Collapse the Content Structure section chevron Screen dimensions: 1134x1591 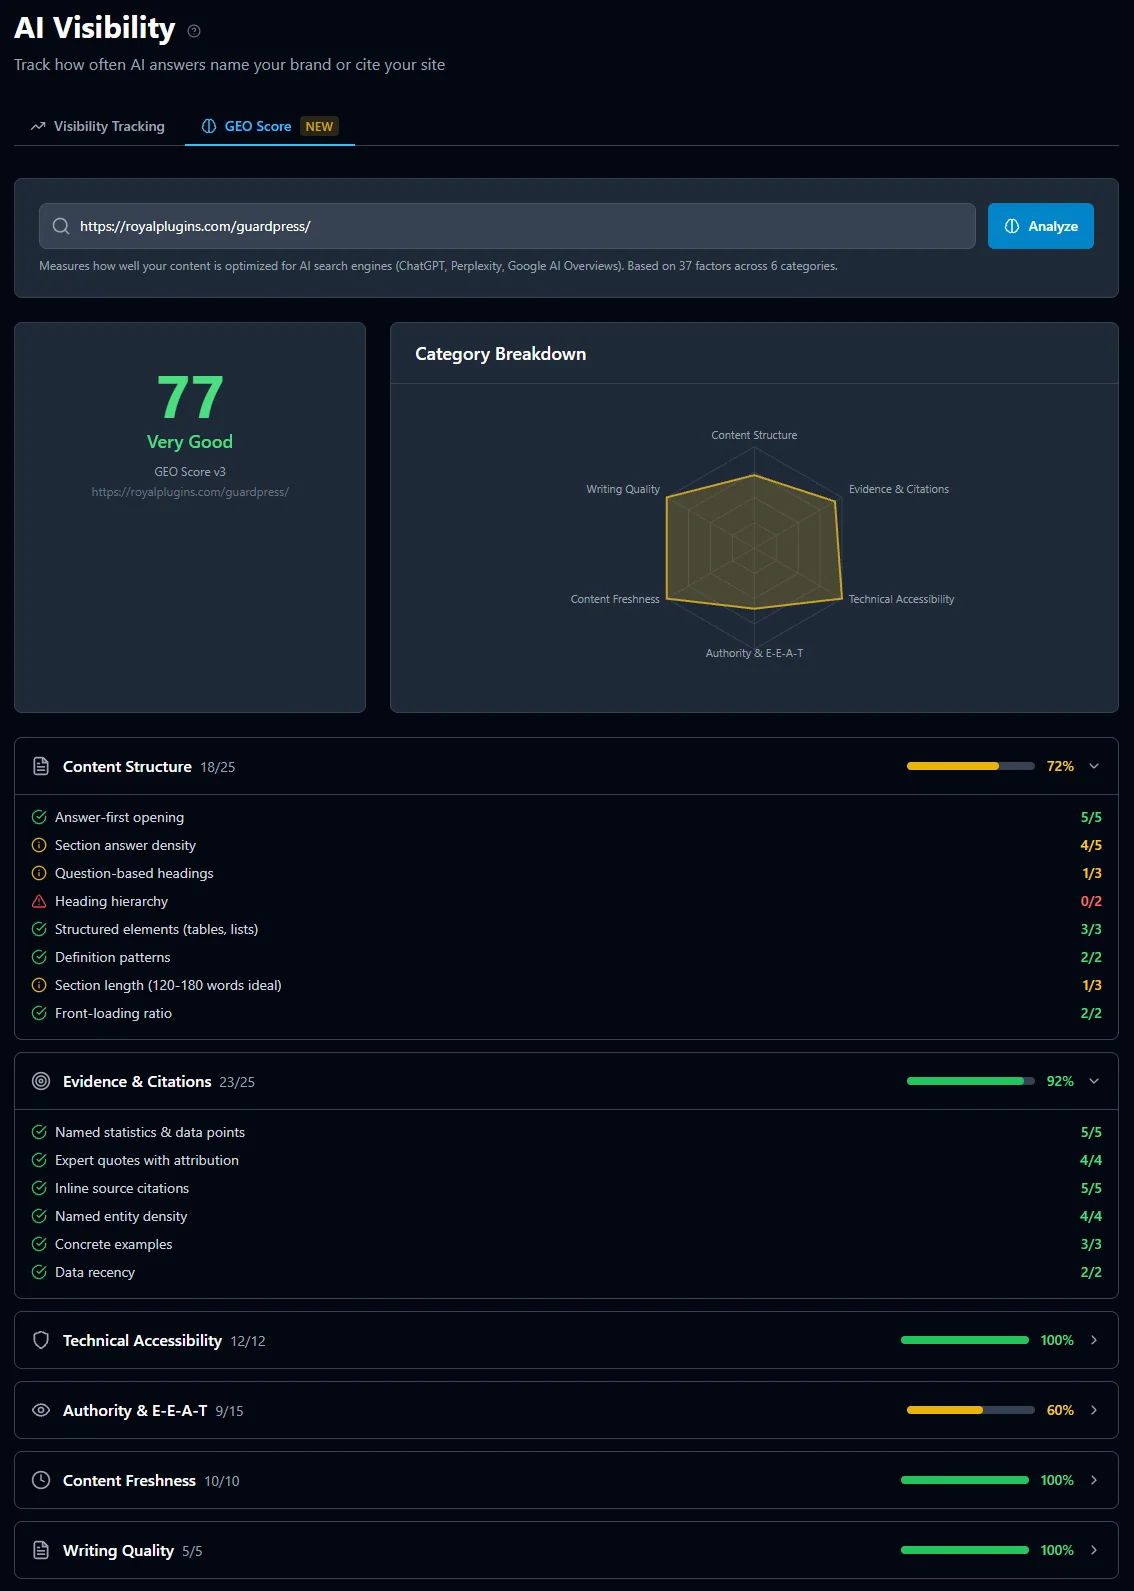tap(1094, 766)
